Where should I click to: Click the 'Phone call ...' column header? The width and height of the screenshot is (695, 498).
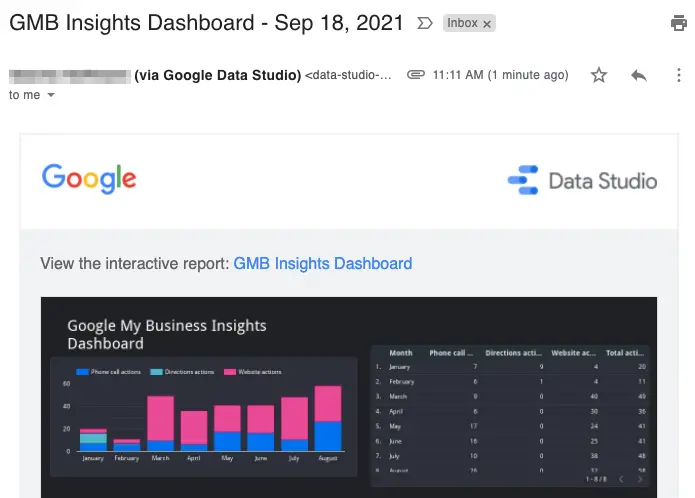point(451,353)
